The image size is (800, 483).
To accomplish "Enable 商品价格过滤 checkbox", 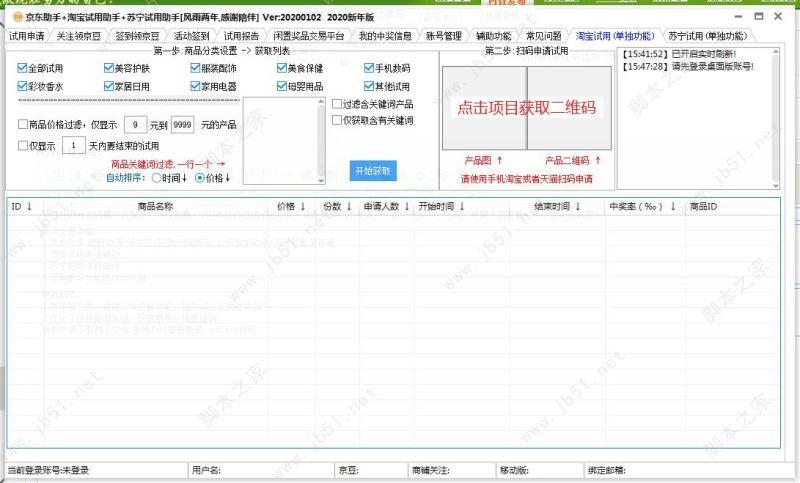I will tap(22, 124).
